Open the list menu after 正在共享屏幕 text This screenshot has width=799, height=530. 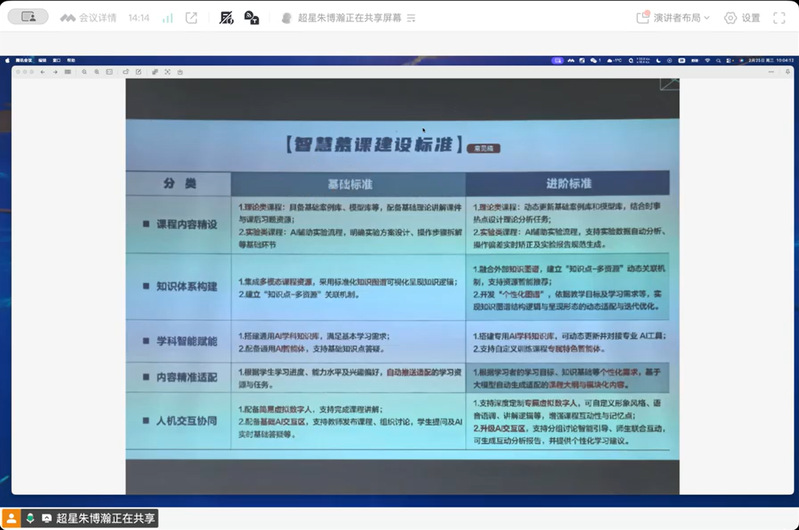[x=411, y=18]
